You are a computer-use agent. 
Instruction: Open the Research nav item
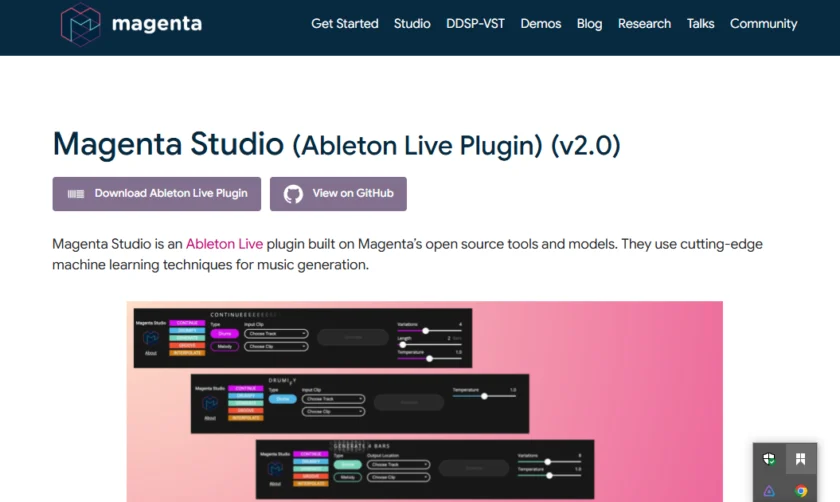644,24
